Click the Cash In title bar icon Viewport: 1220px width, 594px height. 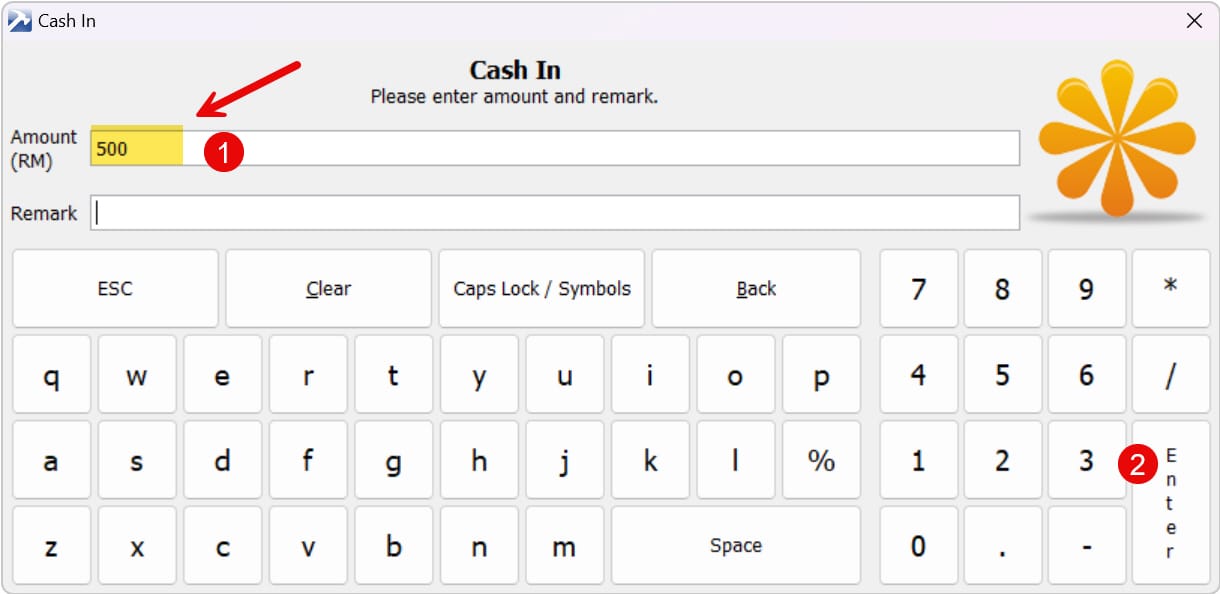19,20
